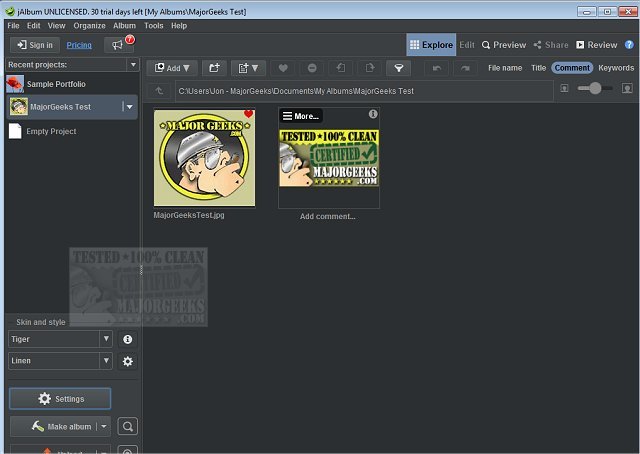This screenshot has height=454, width=640.
Task: Click the new folder icon in toolbar
Action: pos(214,68)
